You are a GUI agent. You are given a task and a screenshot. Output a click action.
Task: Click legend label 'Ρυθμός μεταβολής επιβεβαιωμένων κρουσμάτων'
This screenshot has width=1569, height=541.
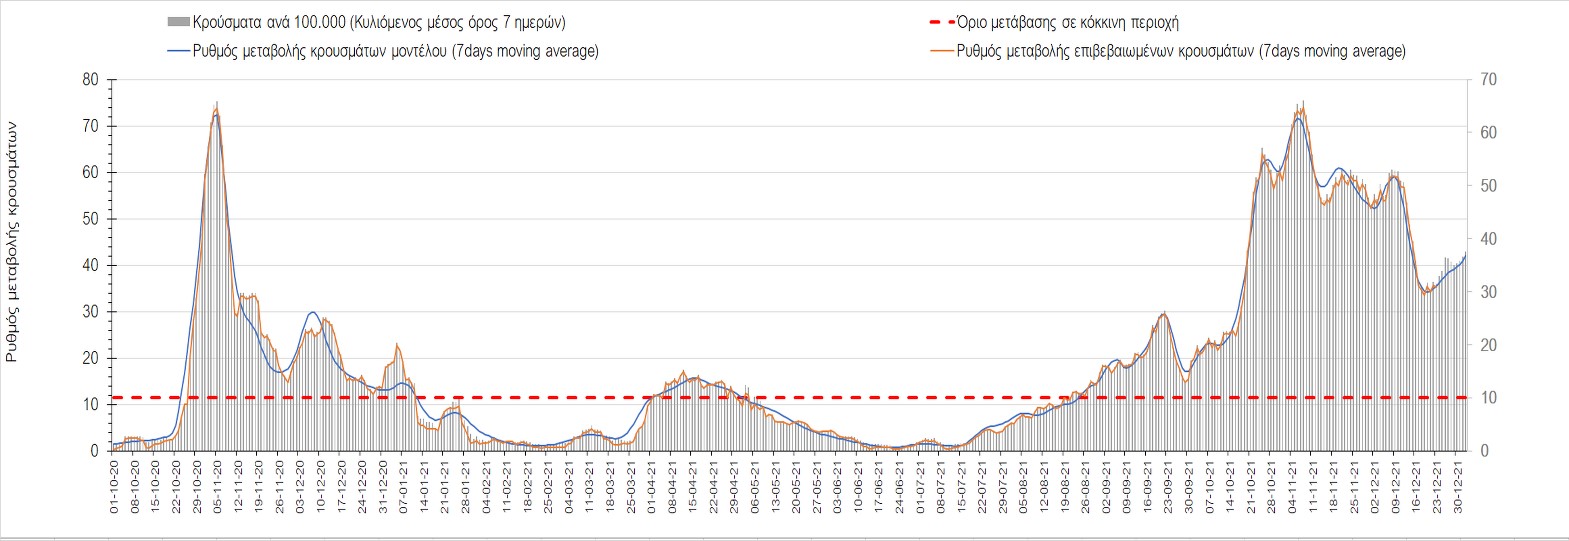(x=1181, y=51)
